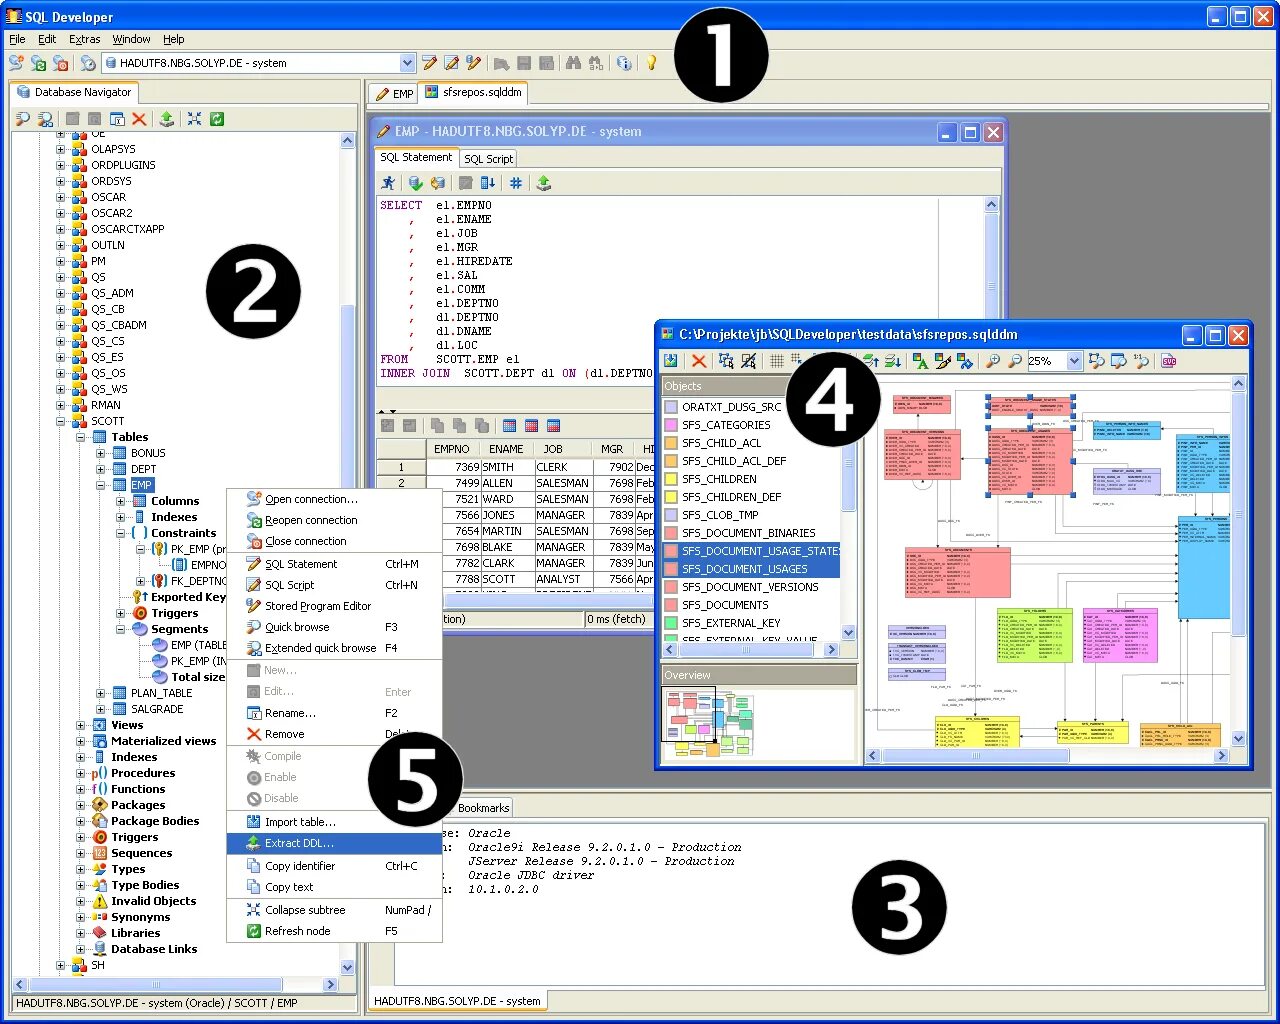Expand the OLAPSYS schema node
Viewport: 1280px width, 1024px height.
pyautogui.click(x=60, y=149)
